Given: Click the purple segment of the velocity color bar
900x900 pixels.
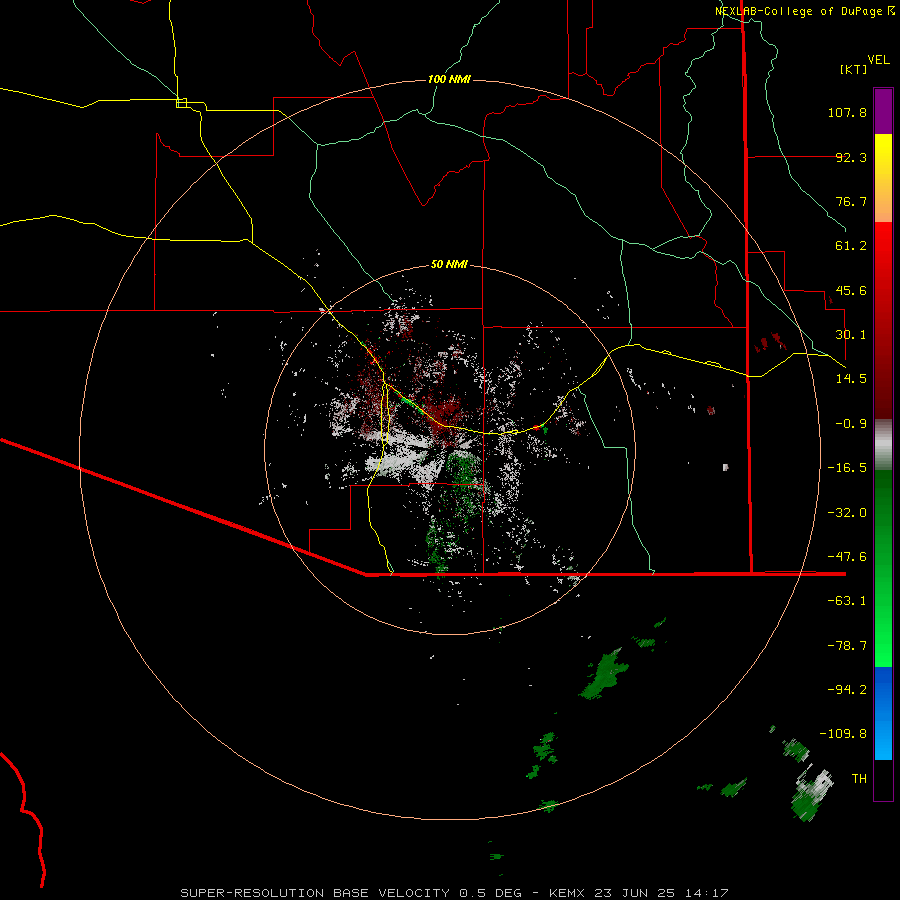Looking at the screenshot, I should point(883,111).
